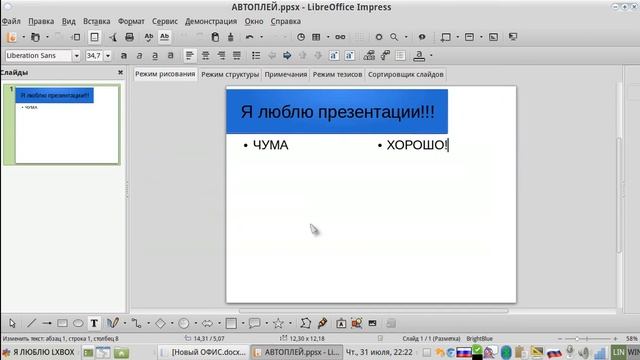Select the Ellipse tool

78,323
